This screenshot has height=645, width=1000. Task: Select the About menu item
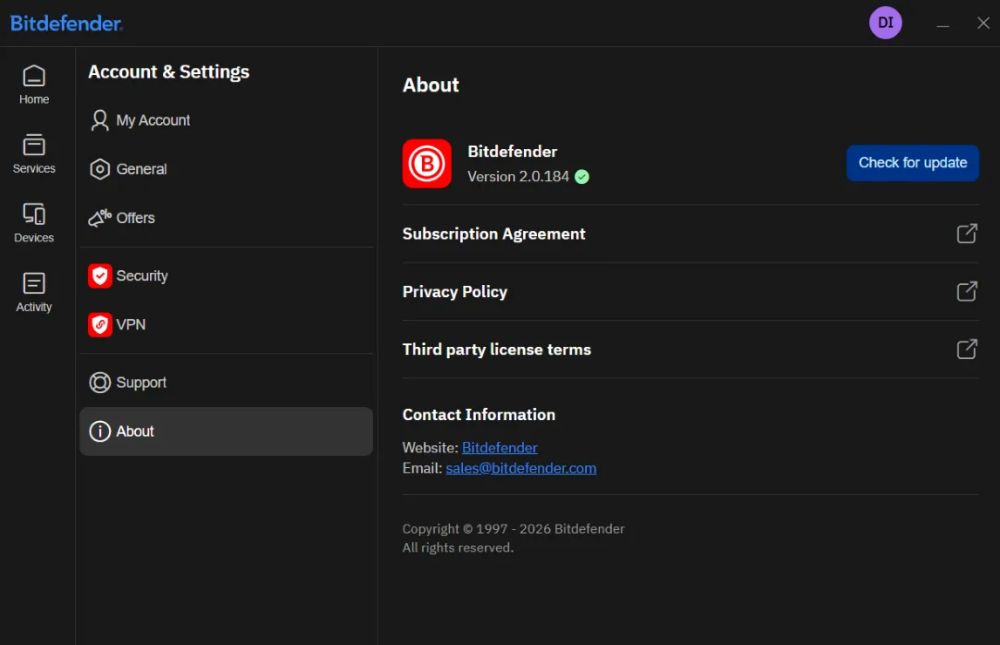226,431
